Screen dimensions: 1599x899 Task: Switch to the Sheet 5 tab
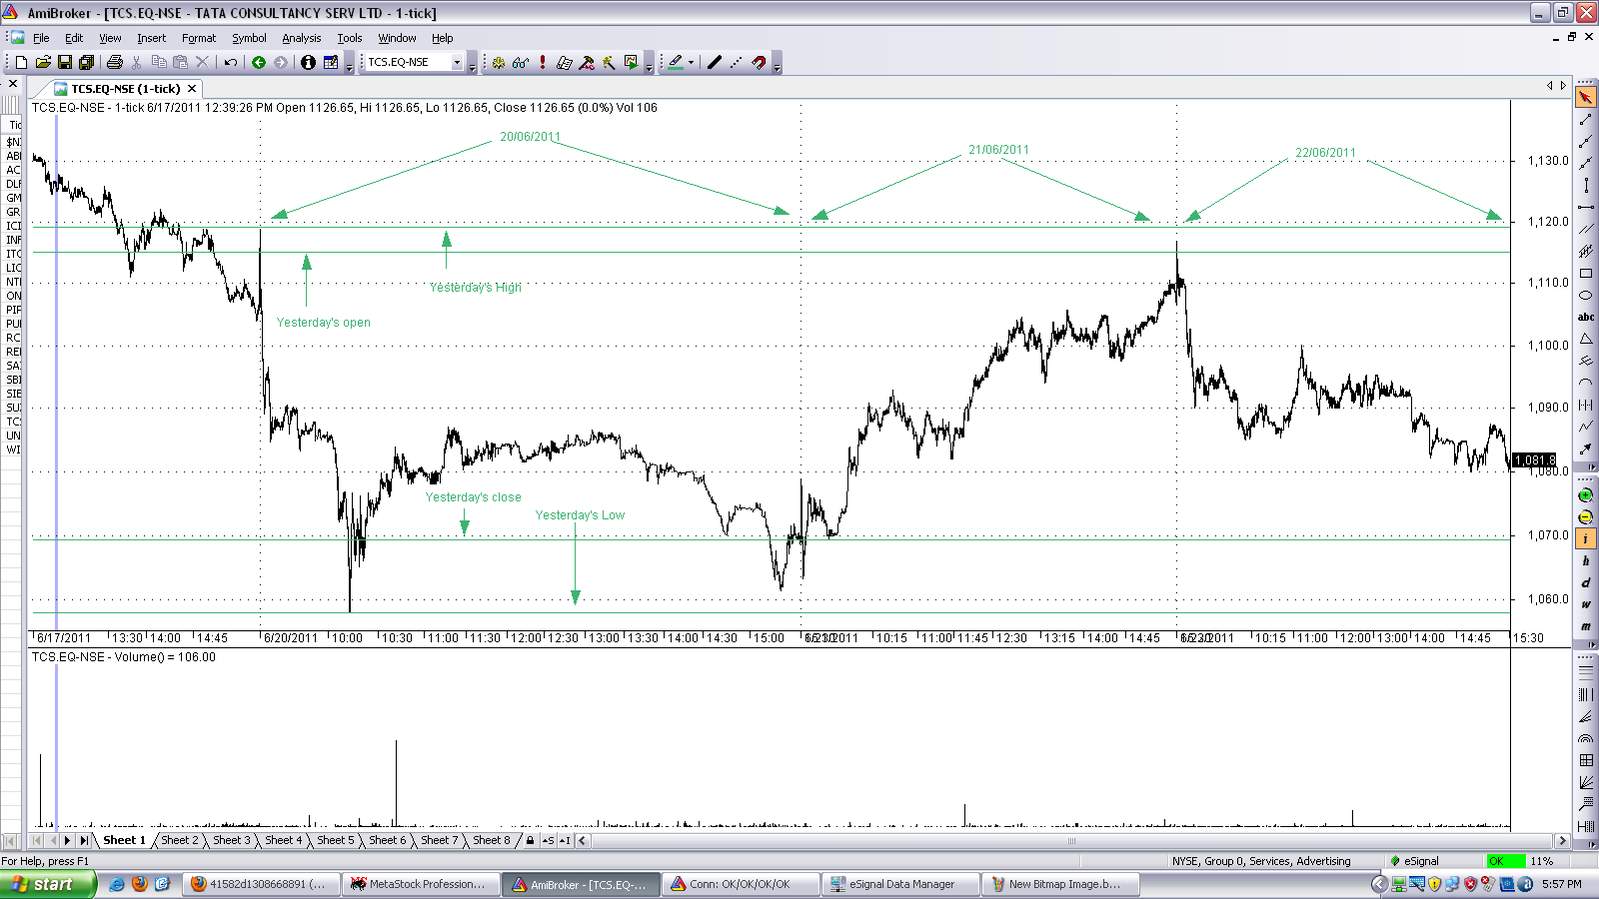(336, 840)
